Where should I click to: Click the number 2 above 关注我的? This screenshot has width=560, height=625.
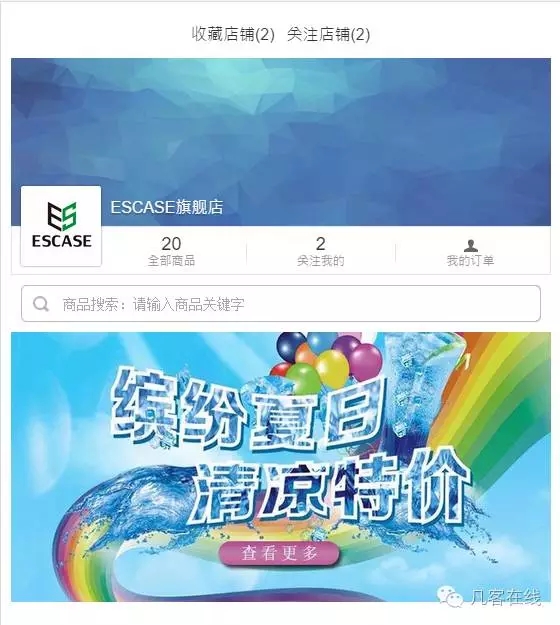320,244
